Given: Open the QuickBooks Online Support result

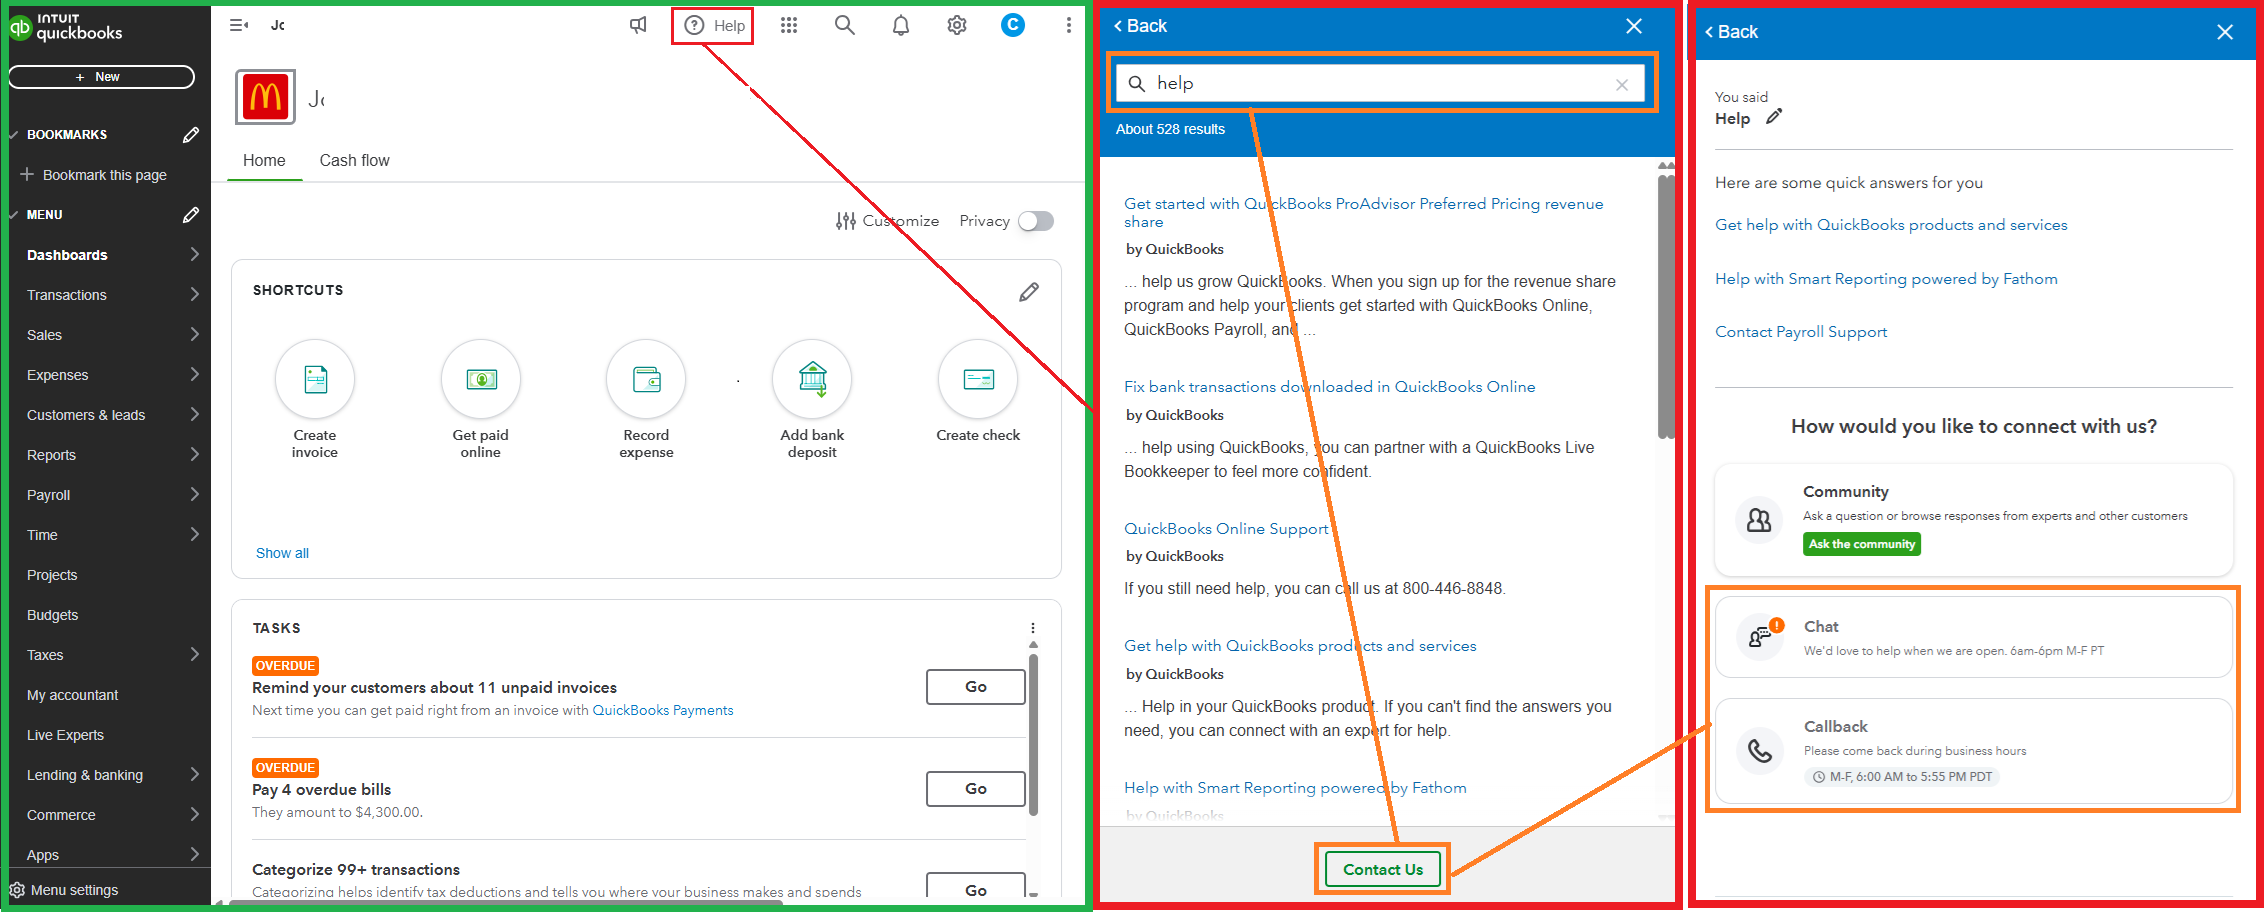Looking at the screenshot, I should coord(1226,528).
